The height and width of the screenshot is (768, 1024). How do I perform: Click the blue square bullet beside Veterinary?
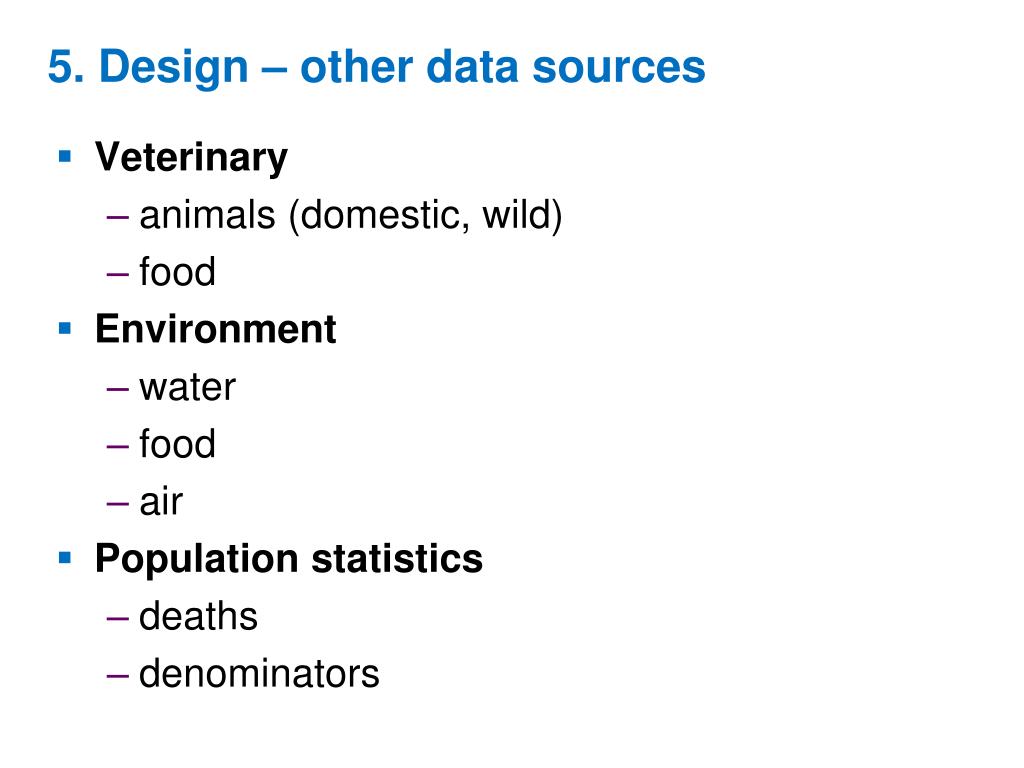point(65,156)
